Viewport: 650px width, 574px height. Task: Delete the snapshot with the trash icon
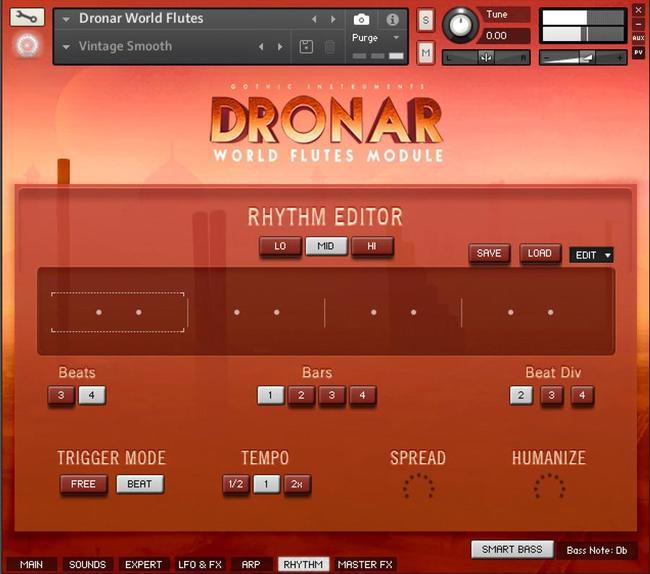click(x=330, y=46)
